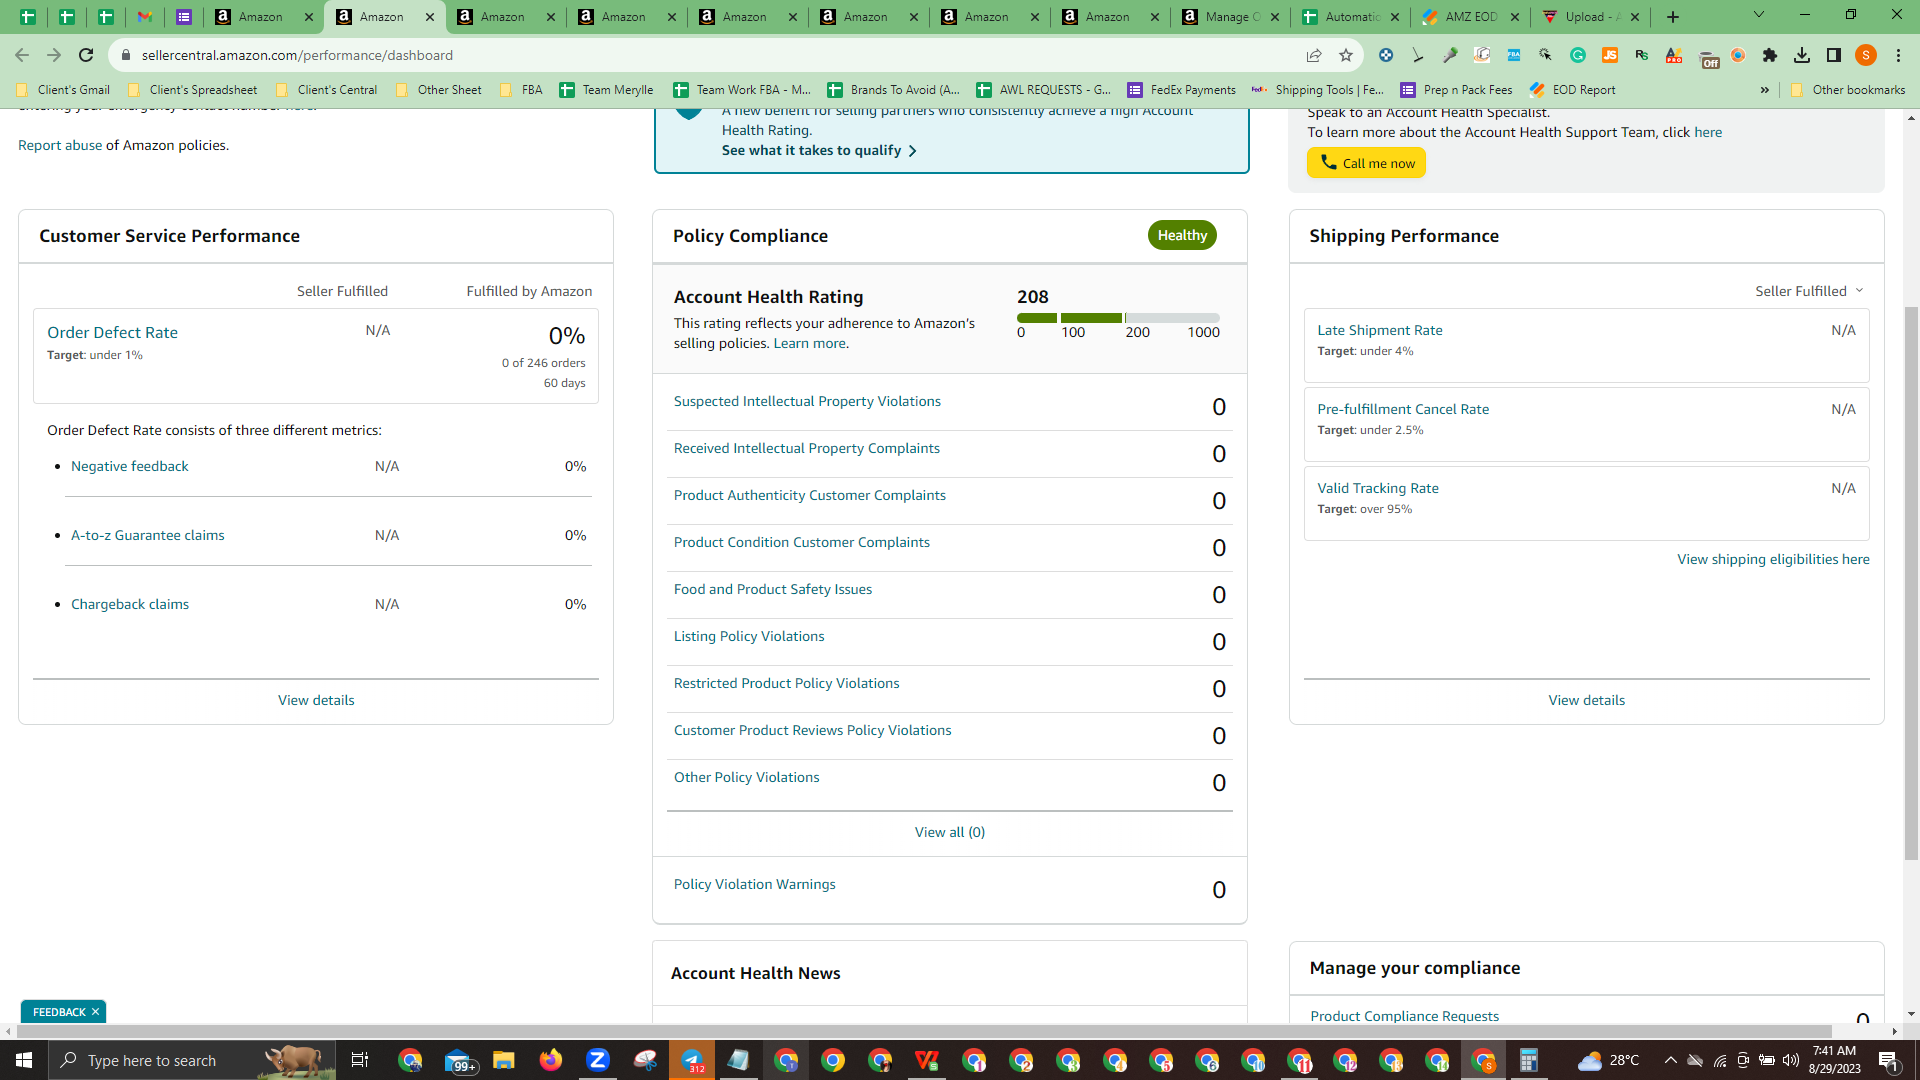Close the FEEDBACK widget with its X

tap(95, 1012)
